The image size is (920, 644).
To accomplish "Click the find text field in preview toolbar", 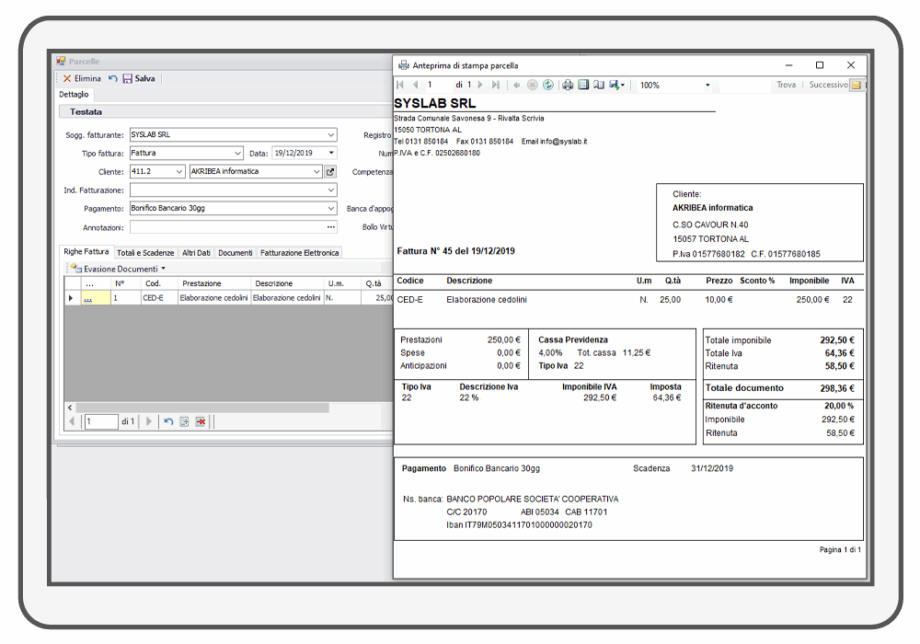I will (743, 86).
